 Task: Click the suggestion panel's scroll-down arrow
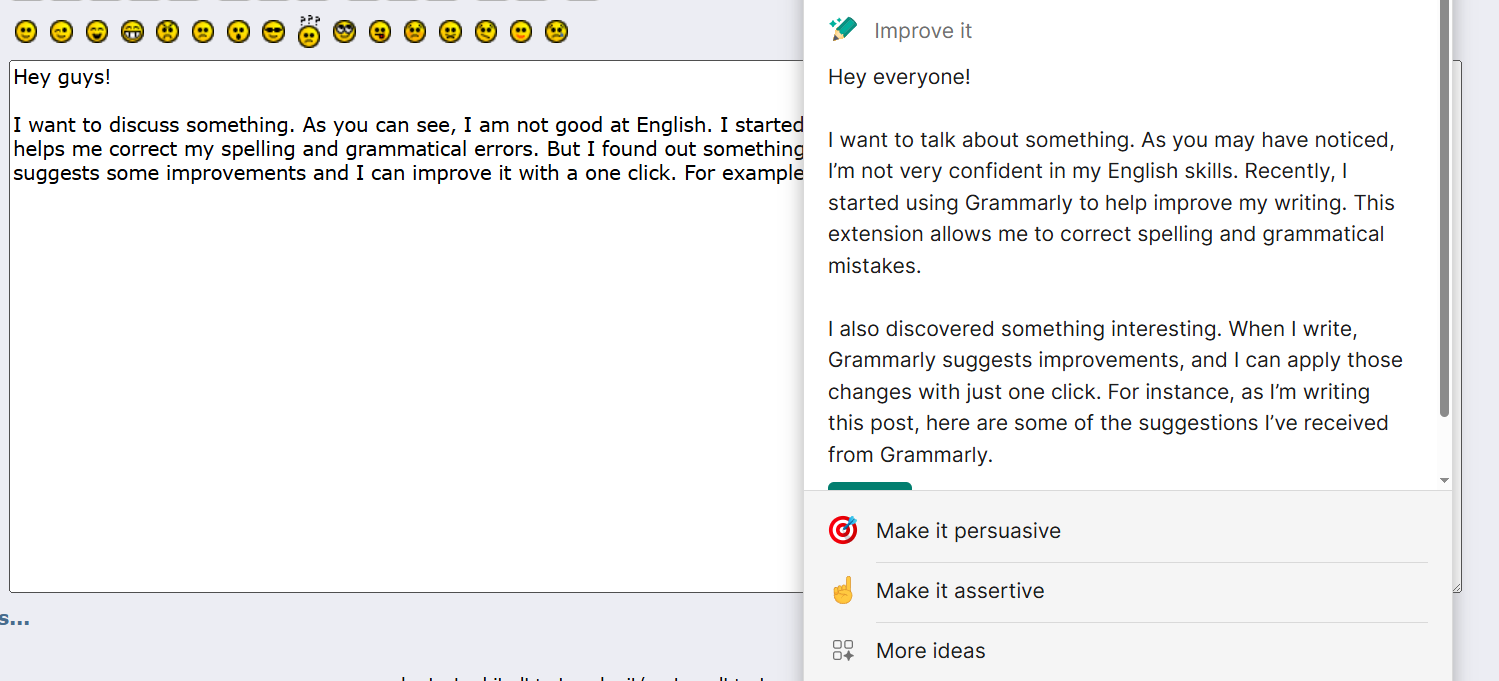[x=1444, y=481]
